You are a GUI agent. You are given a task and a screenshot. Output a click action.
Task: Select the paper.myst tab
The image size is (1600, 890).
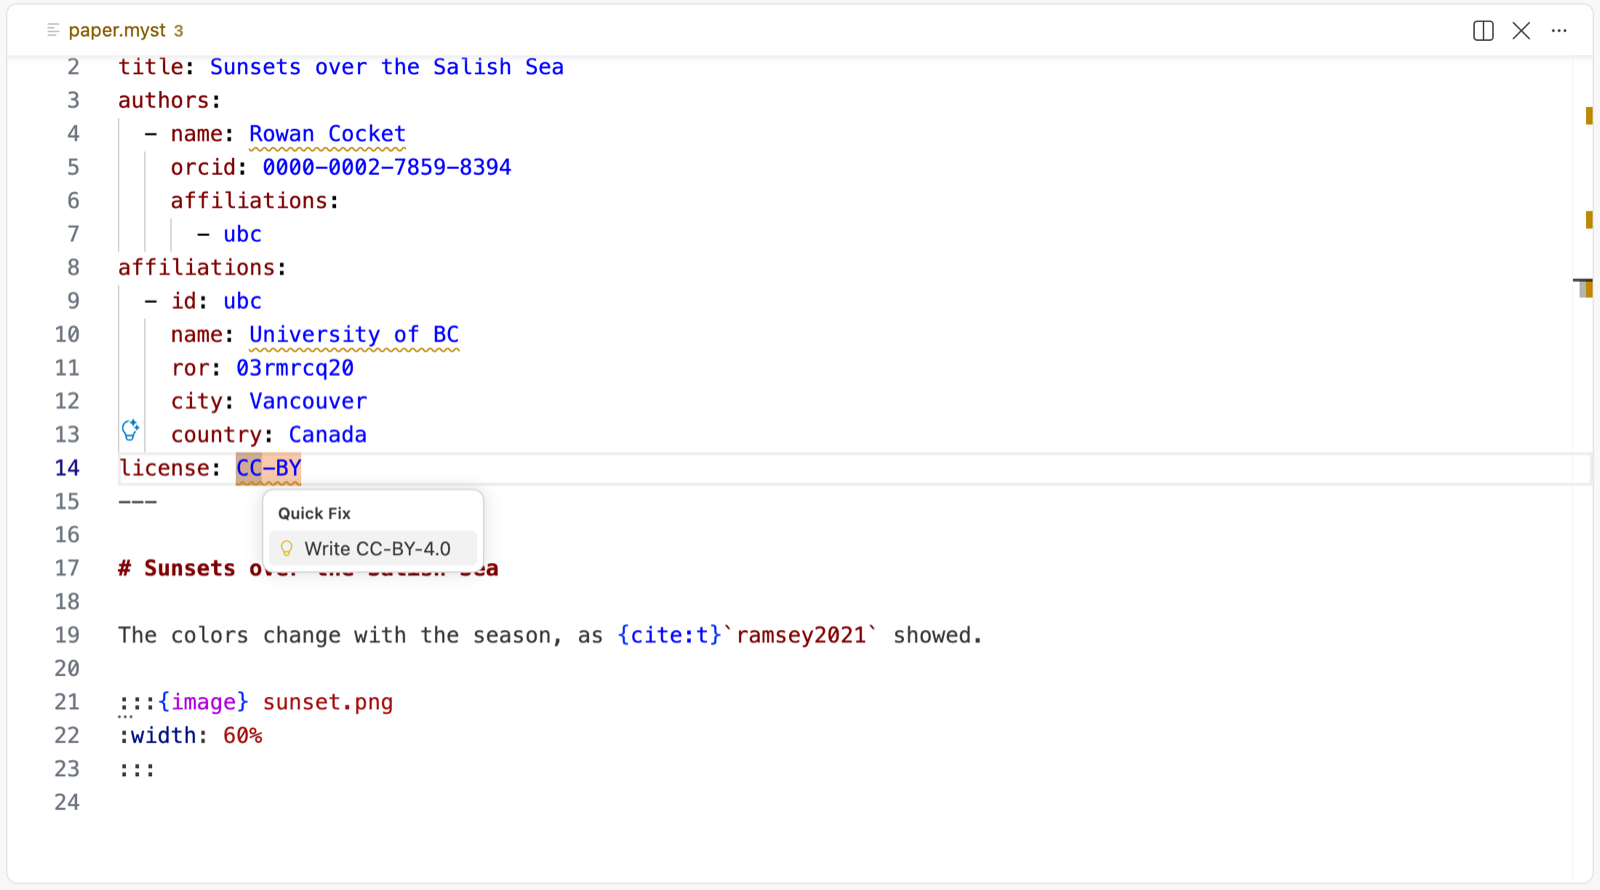pyautogui.click(x=117, y=30)
